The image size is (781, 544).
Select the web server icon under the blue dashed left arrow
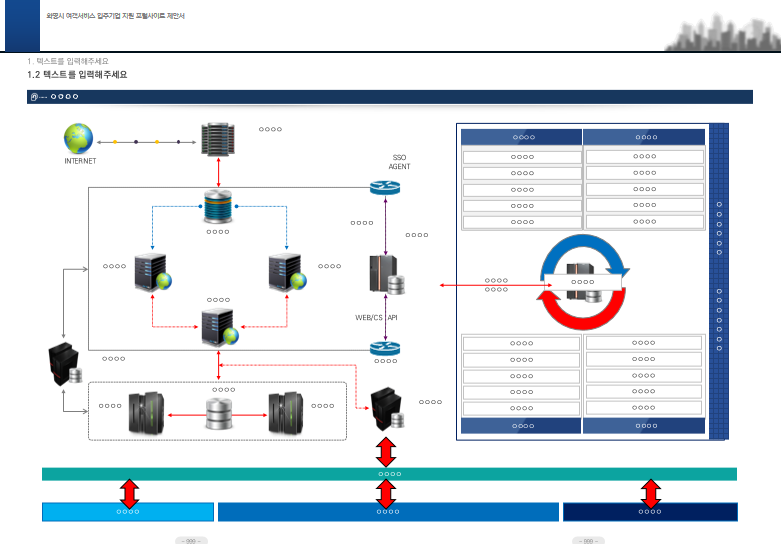pyautogui.click(x=153, y=272)
